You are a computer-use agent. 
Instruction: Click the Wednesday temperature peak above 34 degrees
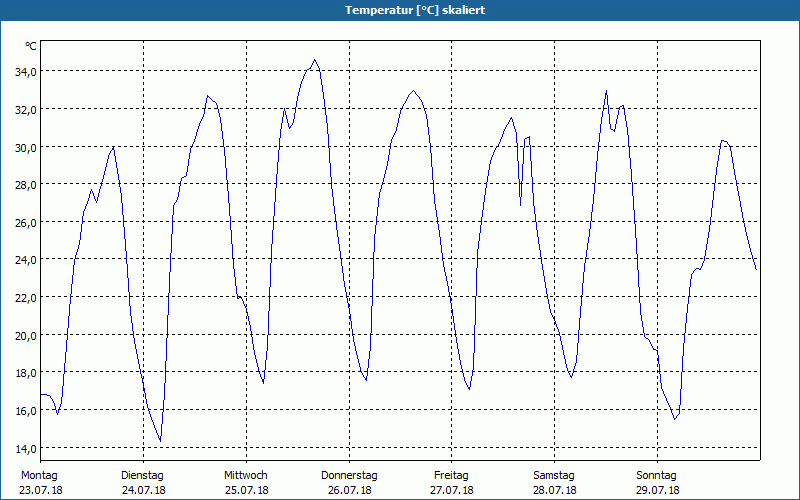[314, 60]
